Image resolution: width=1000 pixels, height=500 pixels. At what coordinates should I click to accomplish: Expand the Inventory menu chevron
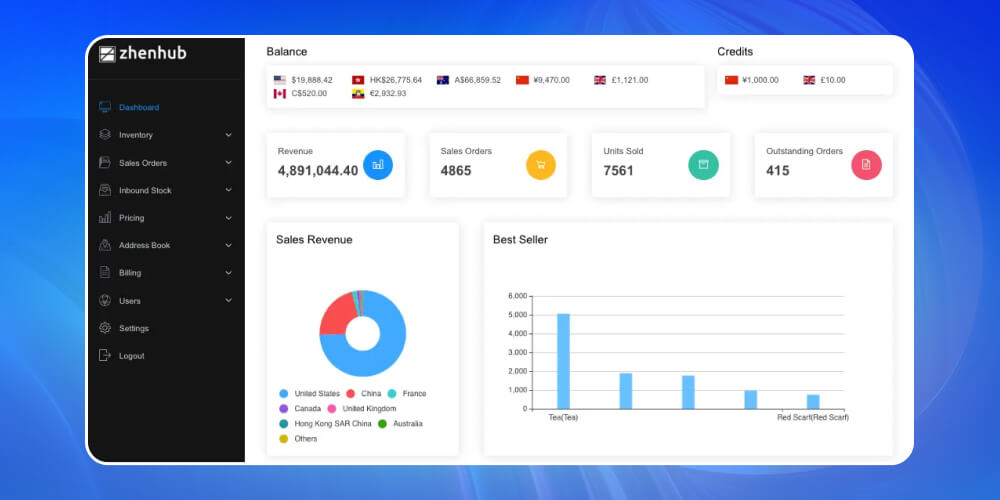[x=229, y=135]
